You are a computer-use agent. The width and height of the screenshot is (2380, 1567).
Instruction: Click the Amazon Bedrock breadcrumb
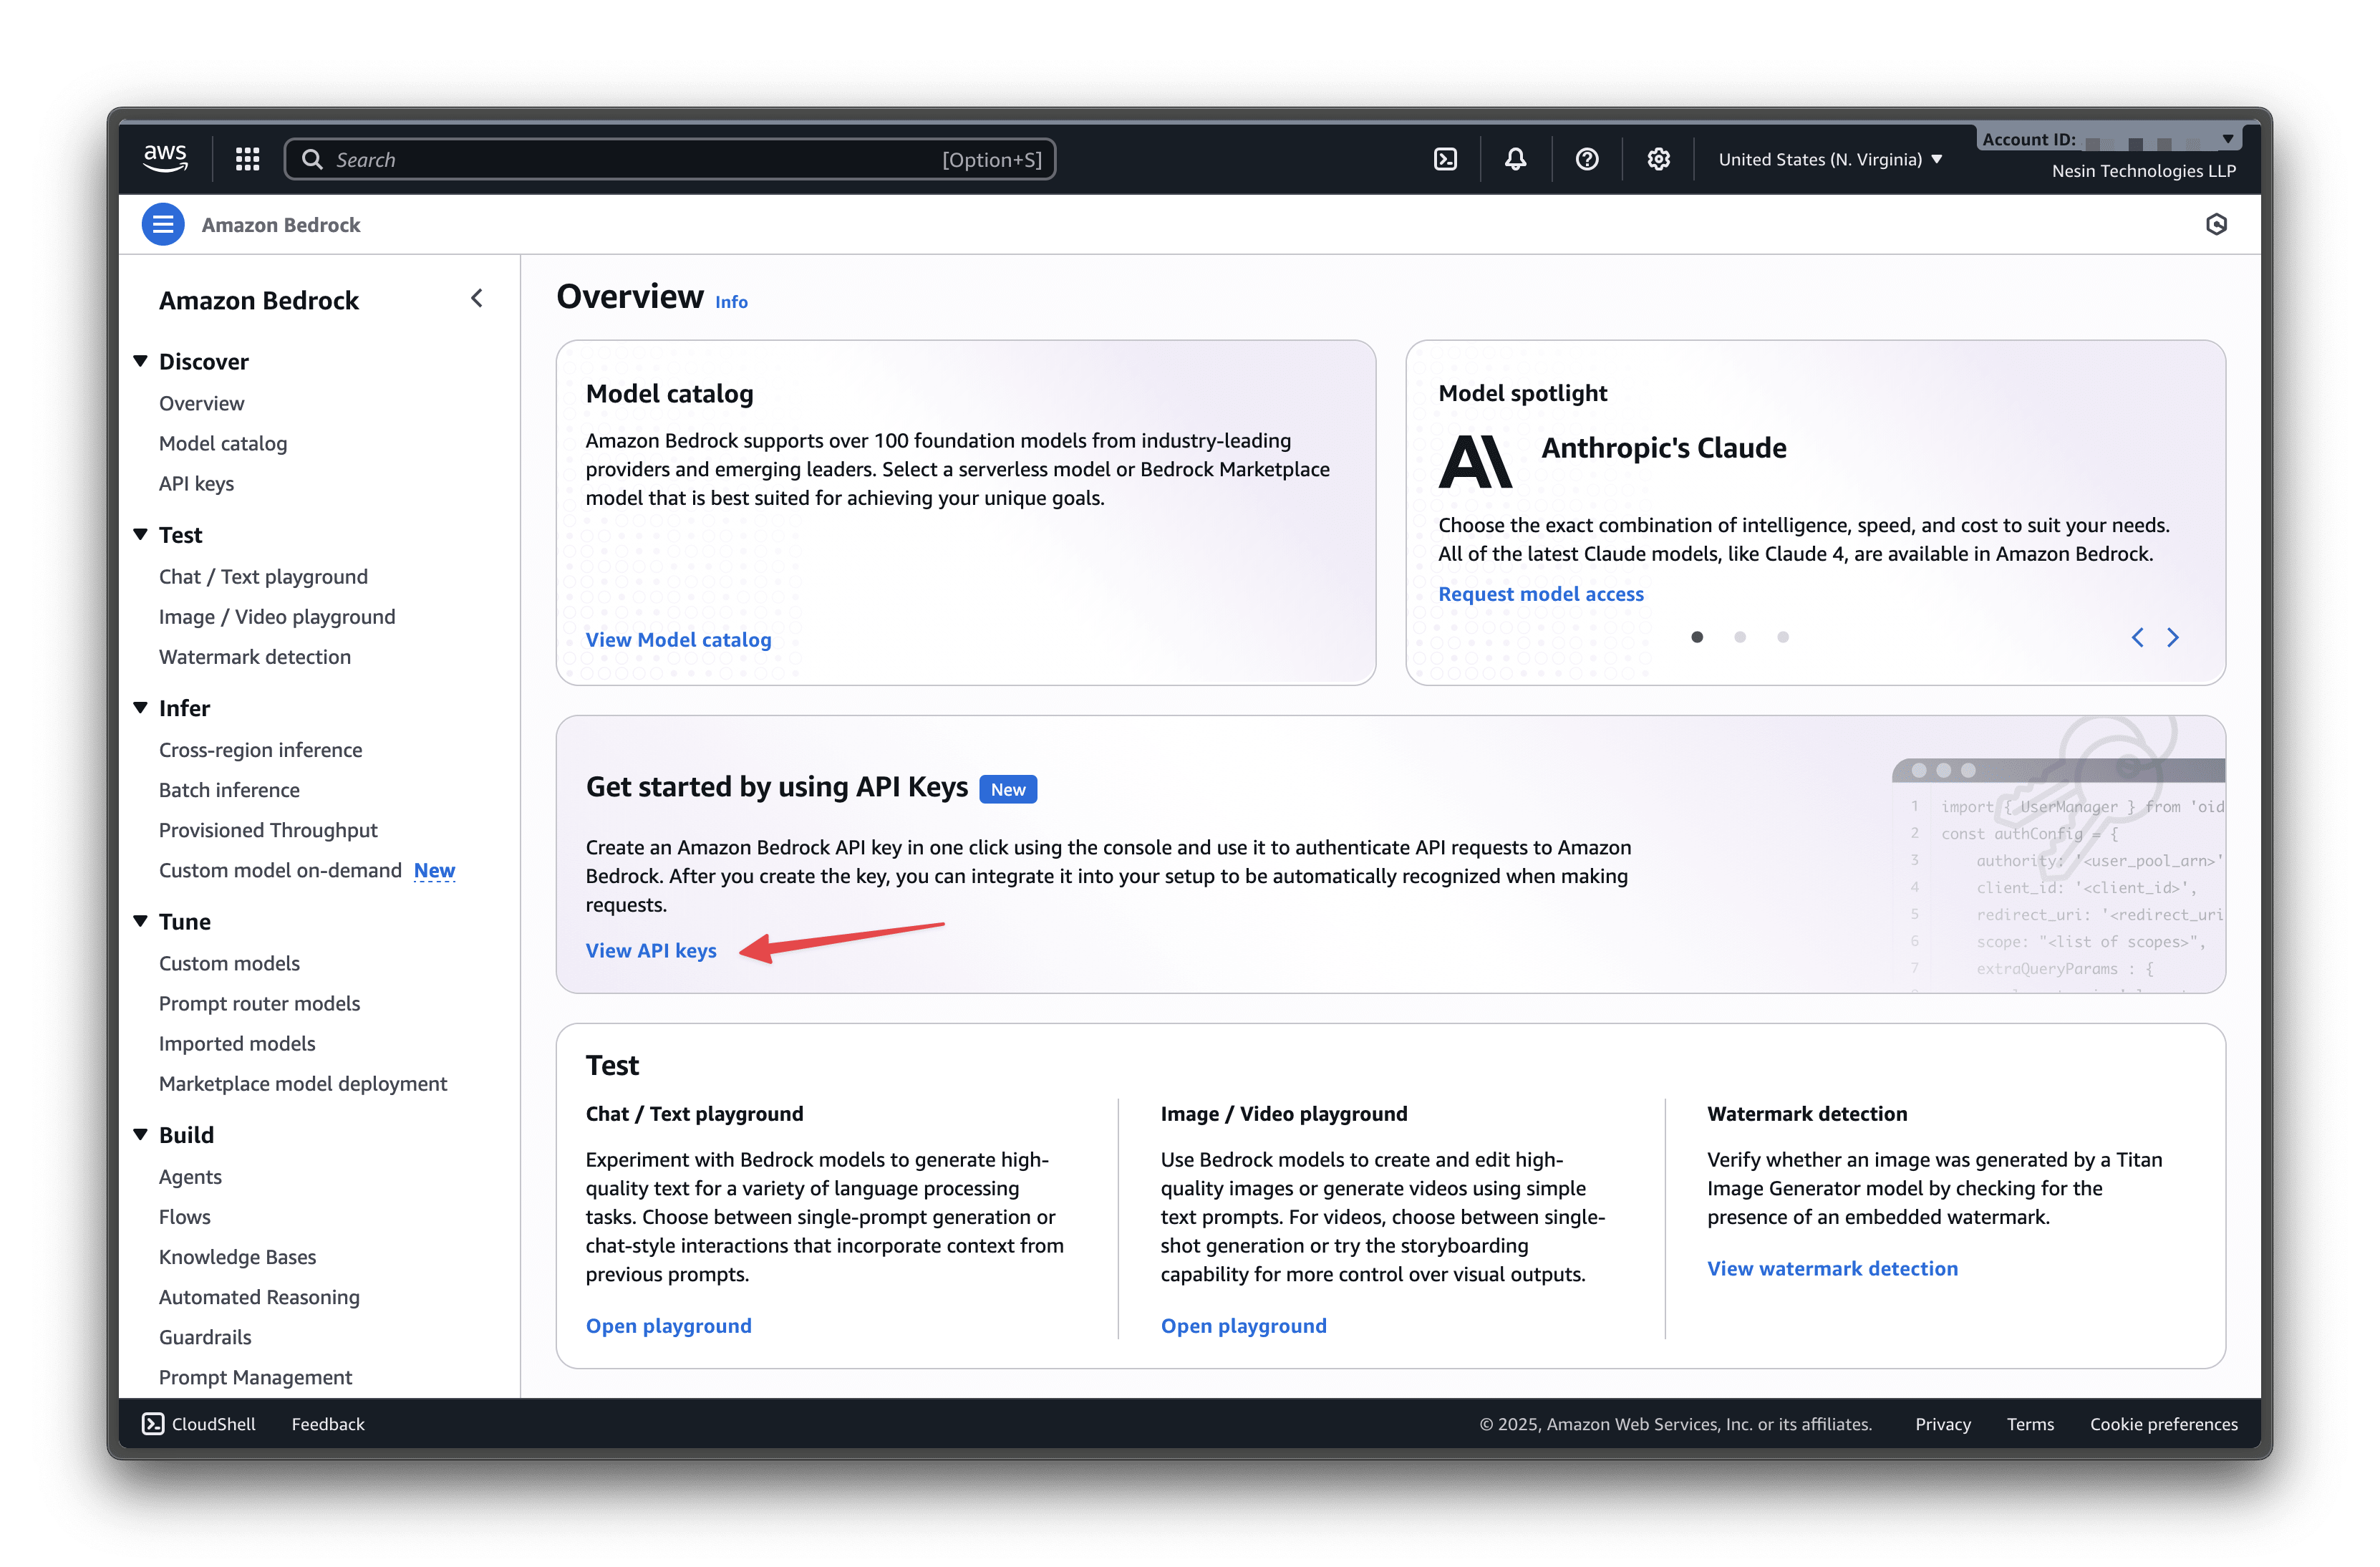click(281, 225)
